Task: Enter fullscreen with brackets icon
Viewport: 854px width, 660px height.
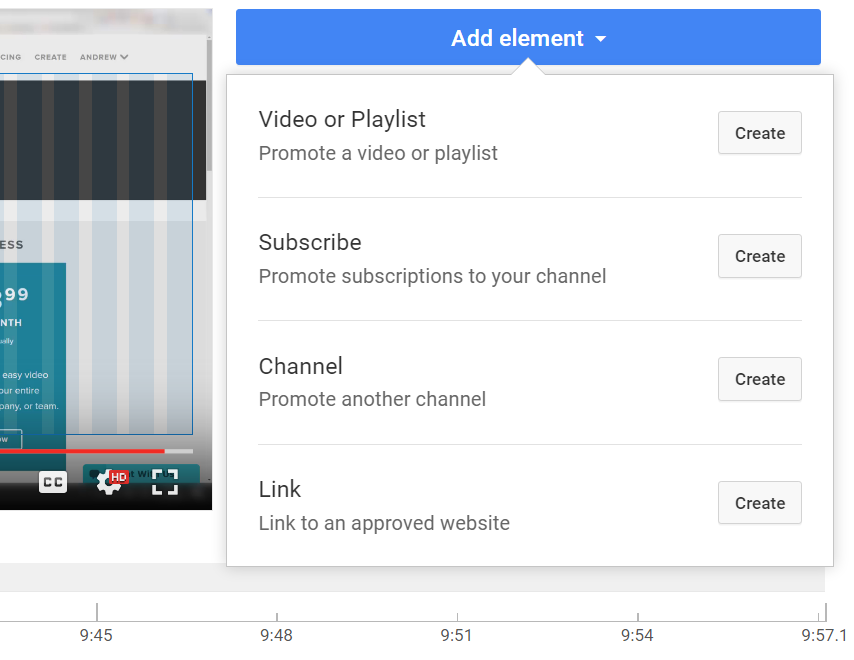Action: click(164, 482)
